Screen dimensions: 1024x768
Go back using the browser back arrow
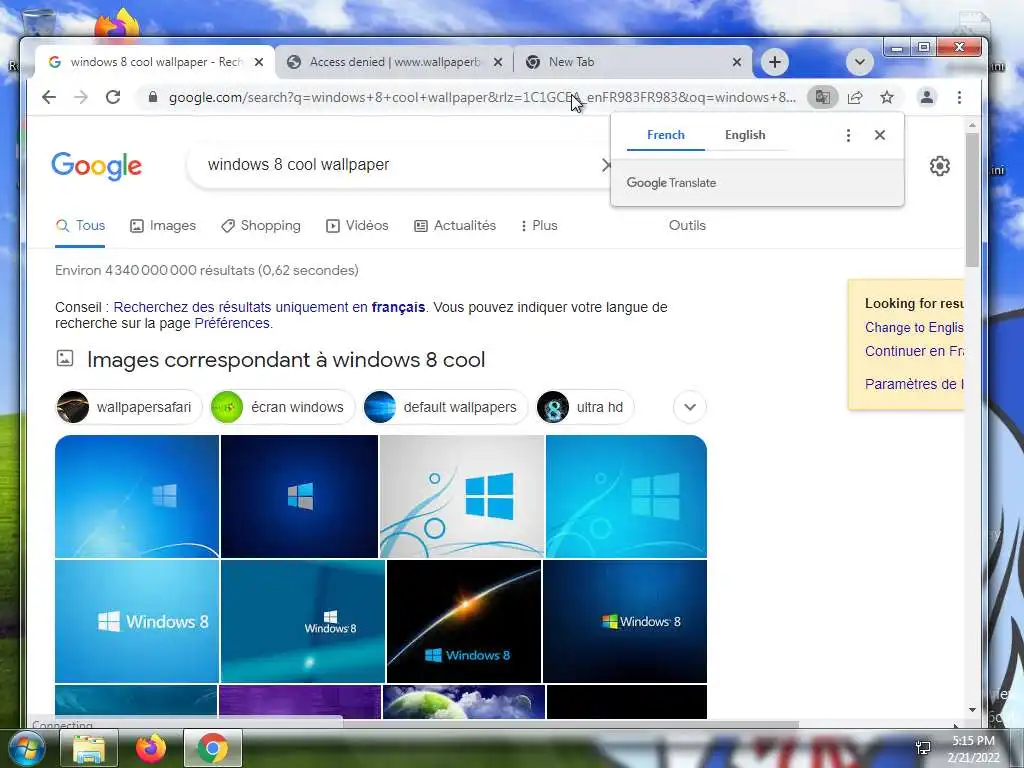point(49,97)
